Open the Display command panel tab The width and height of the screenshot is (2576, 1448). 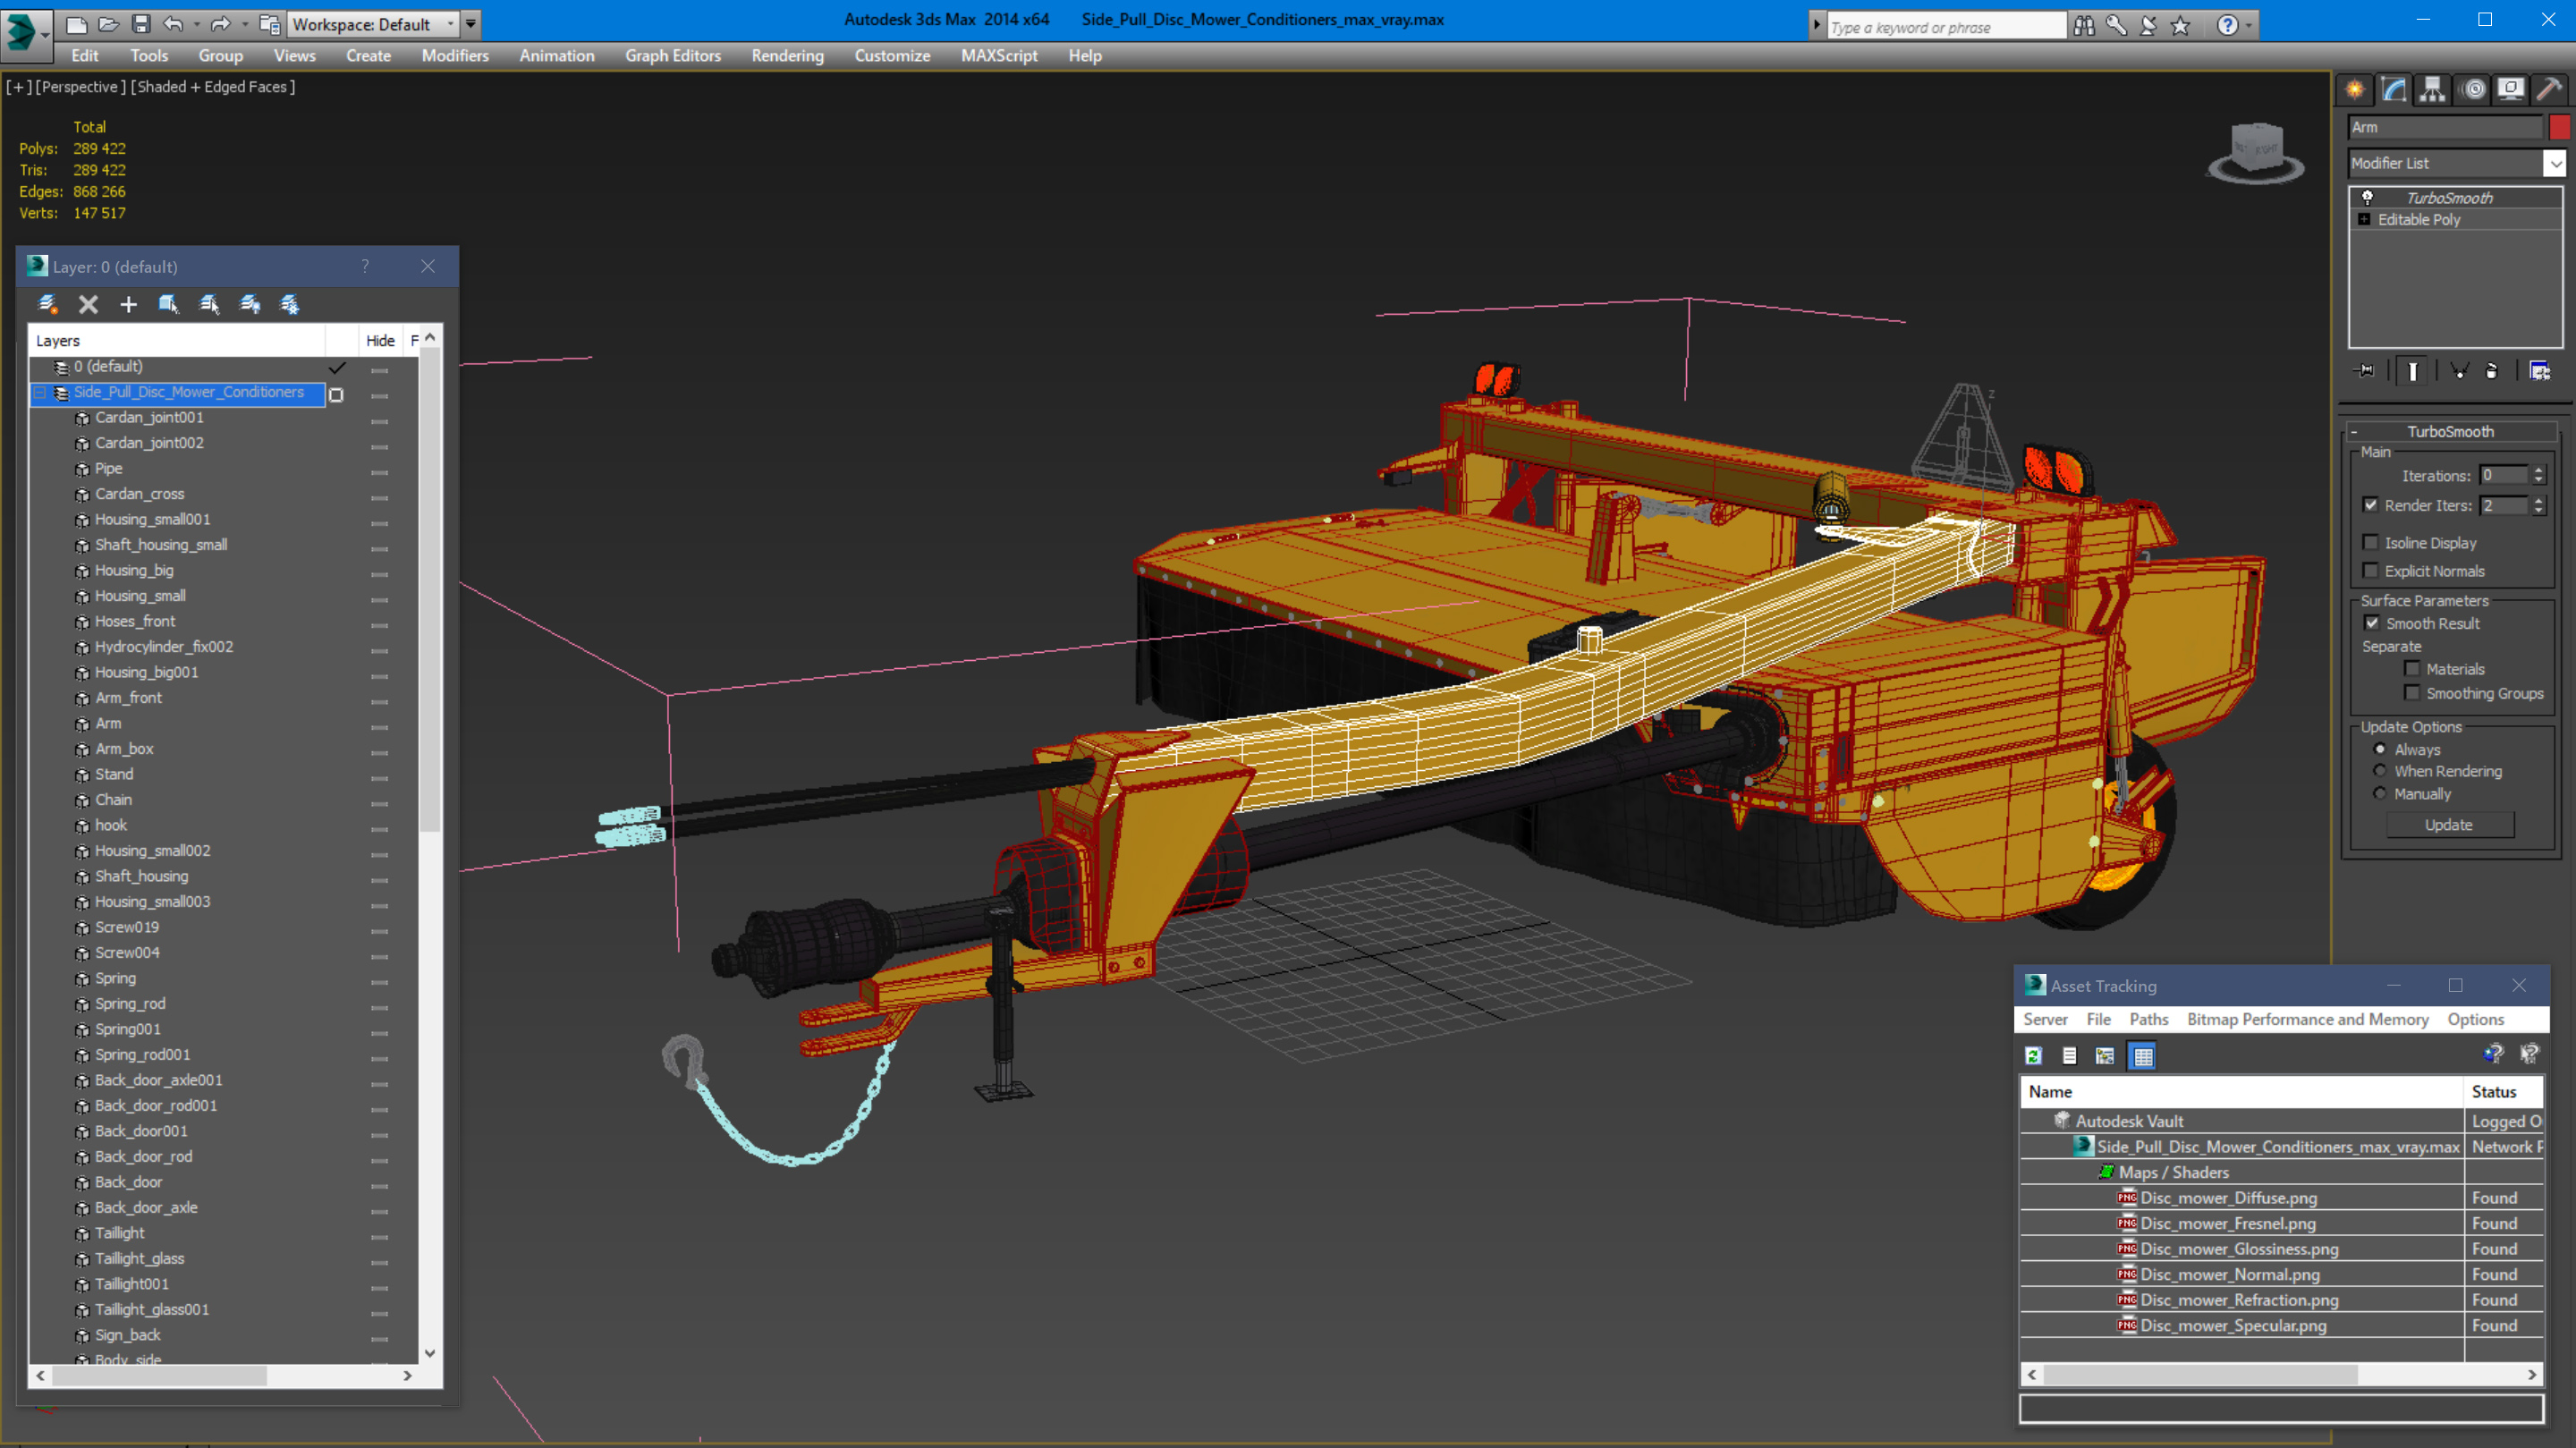coord(2511,90)
